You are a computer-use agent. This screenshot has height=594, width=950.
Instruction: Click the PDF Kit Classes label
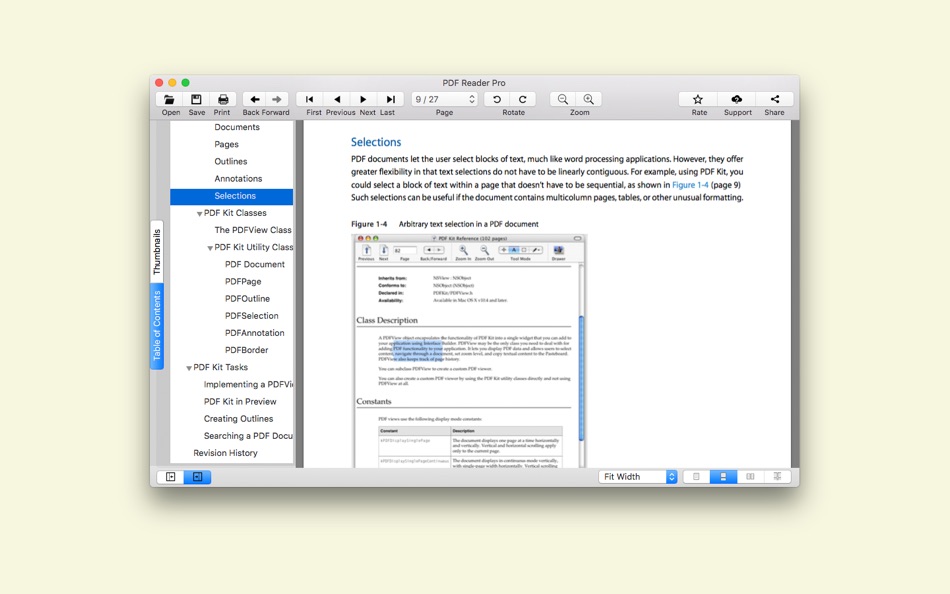[x=235, y=213]
